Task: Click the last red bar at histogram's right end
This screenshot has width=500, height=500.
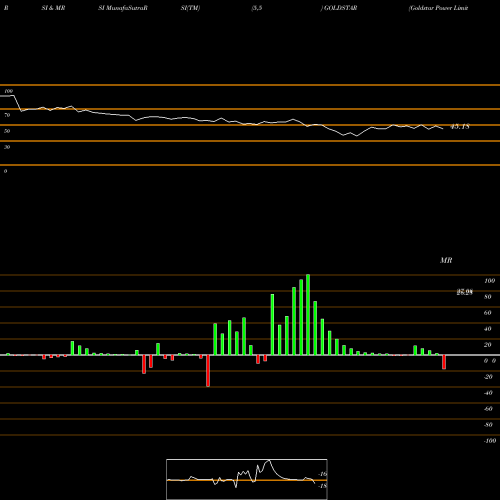Action: point(444,362)
